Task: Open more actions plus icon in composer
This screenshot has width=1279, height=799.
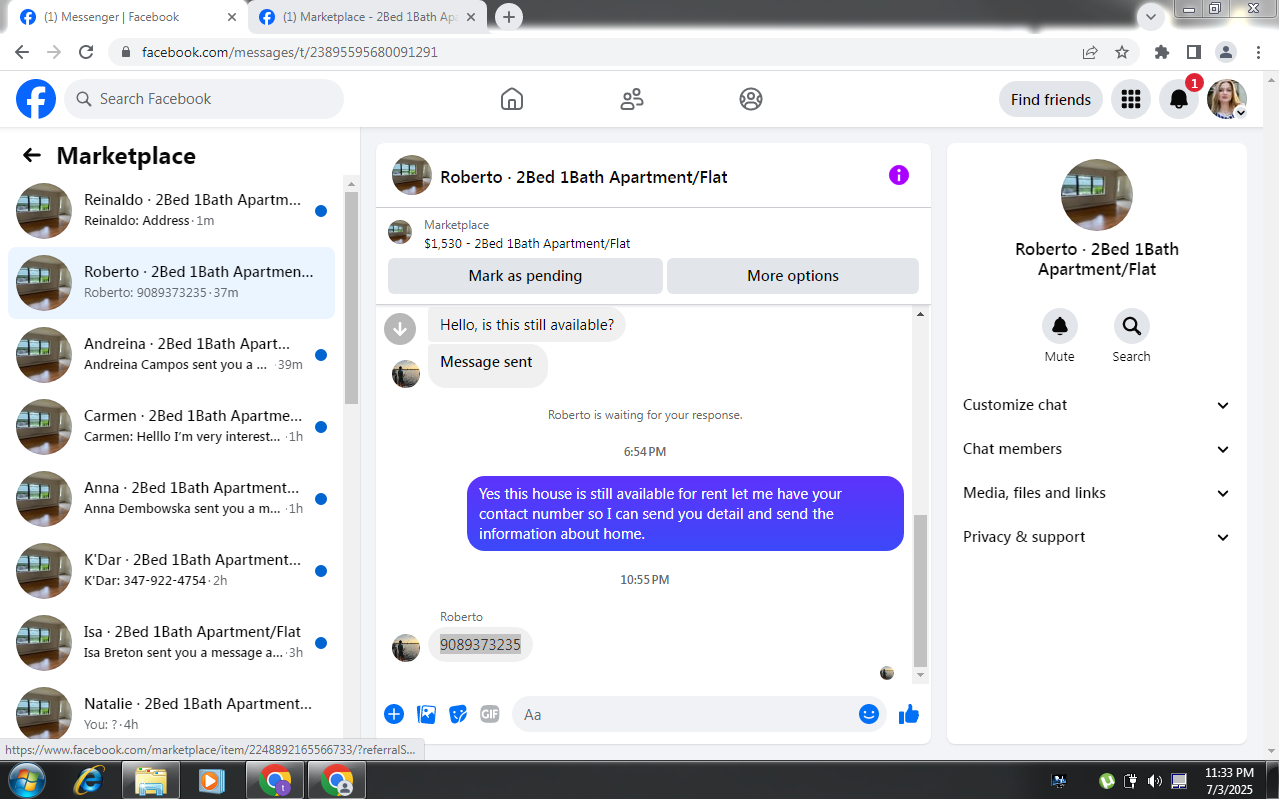Action: pyautogui.click(x=394, y=714)
